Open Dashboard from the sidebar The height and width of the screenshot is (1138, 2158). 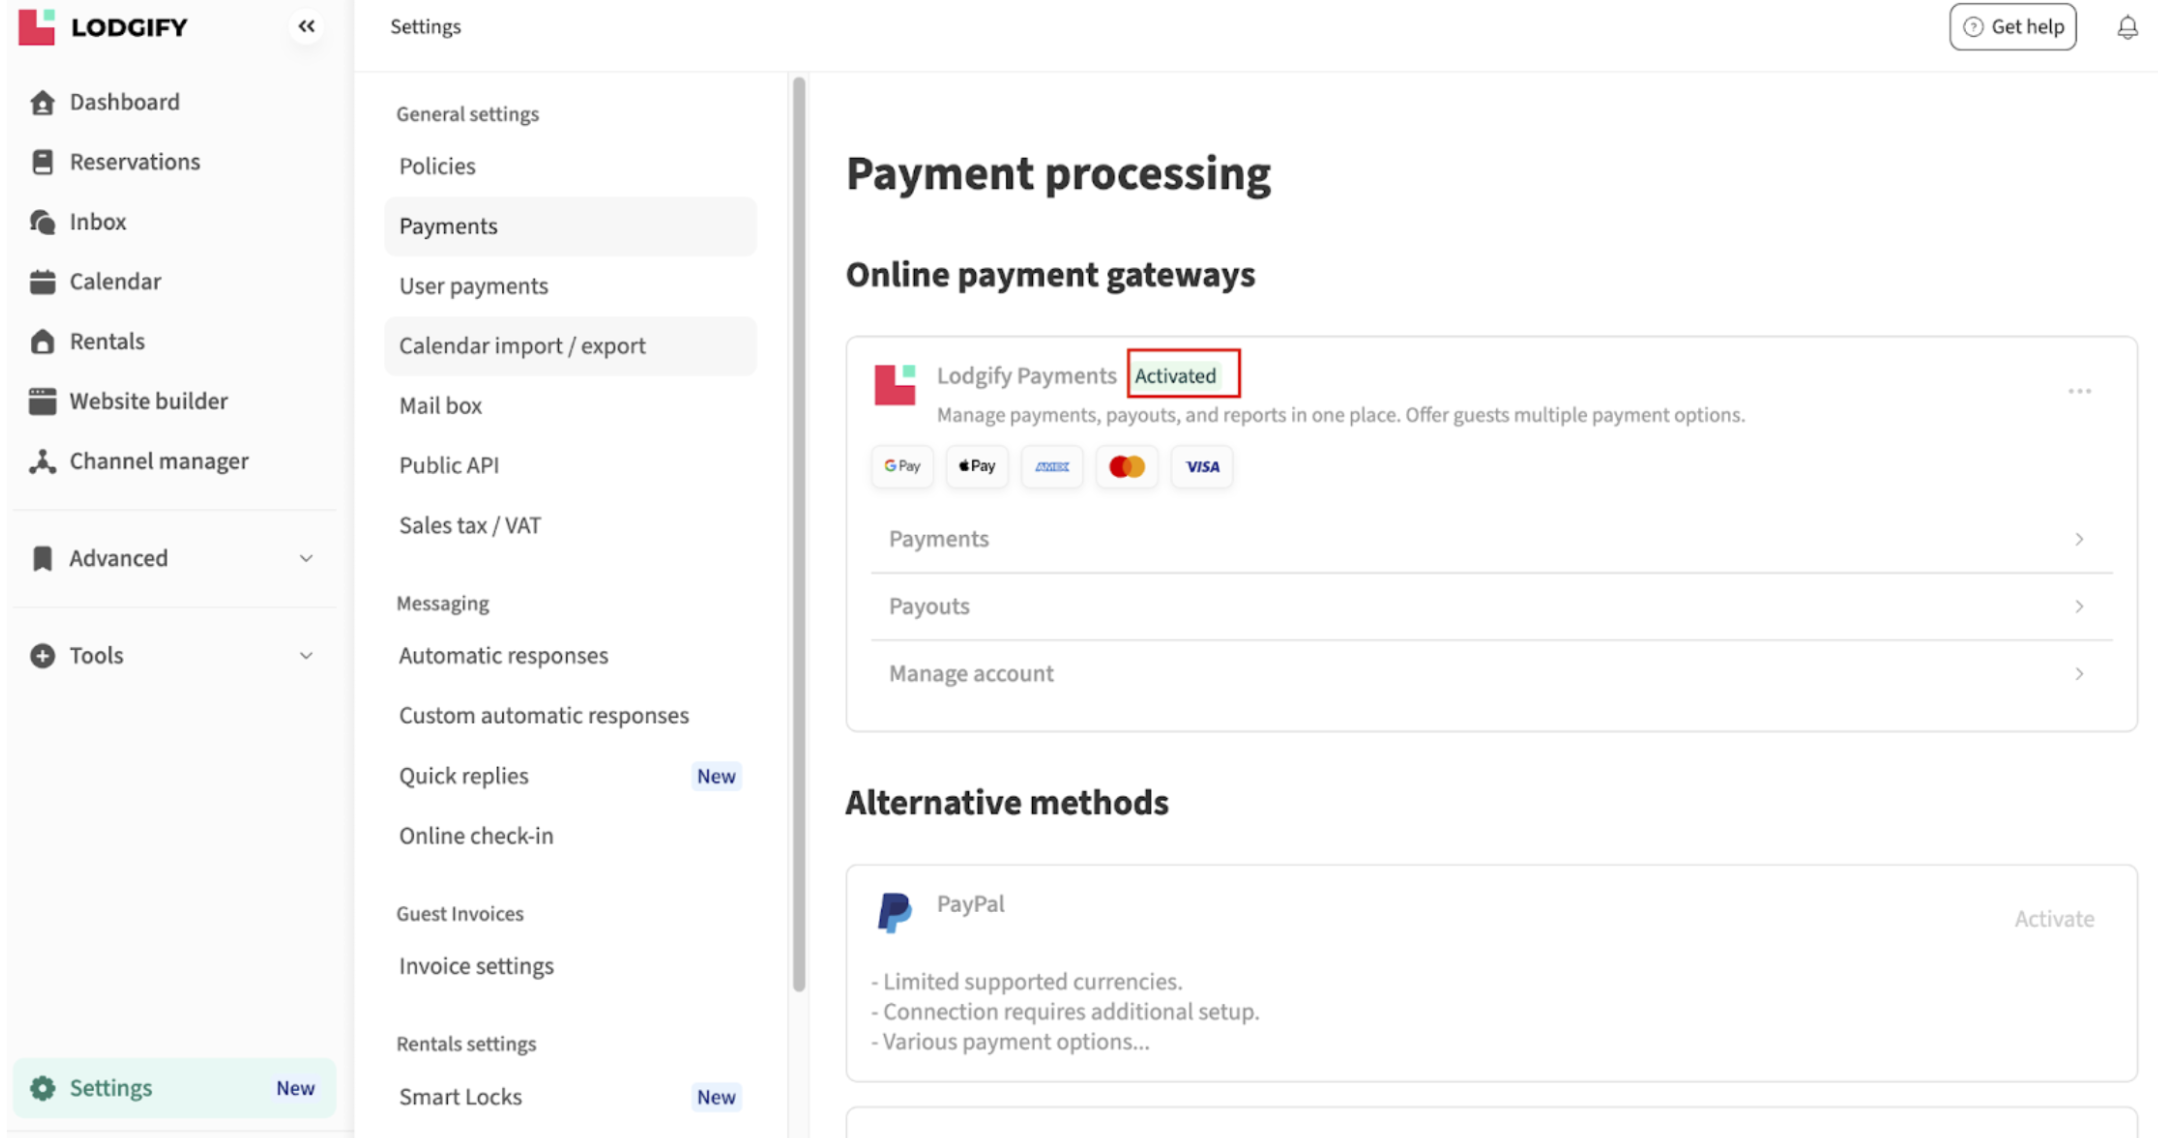click(x=124, y=102)
